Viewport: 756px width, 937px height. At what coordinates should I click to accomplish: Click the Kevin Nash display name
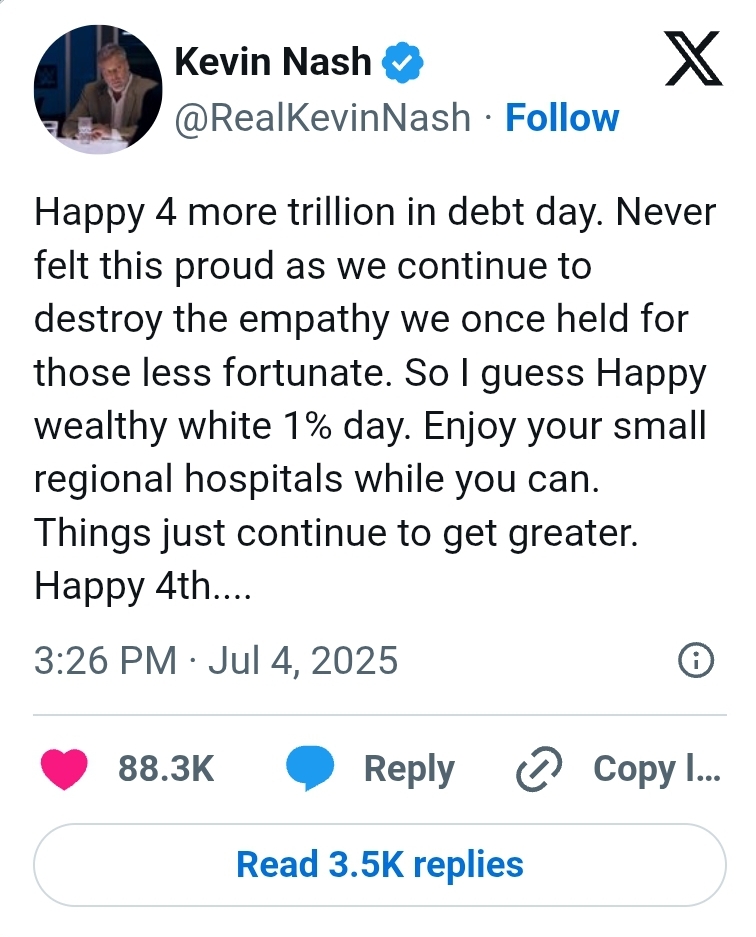coord(272,63)
